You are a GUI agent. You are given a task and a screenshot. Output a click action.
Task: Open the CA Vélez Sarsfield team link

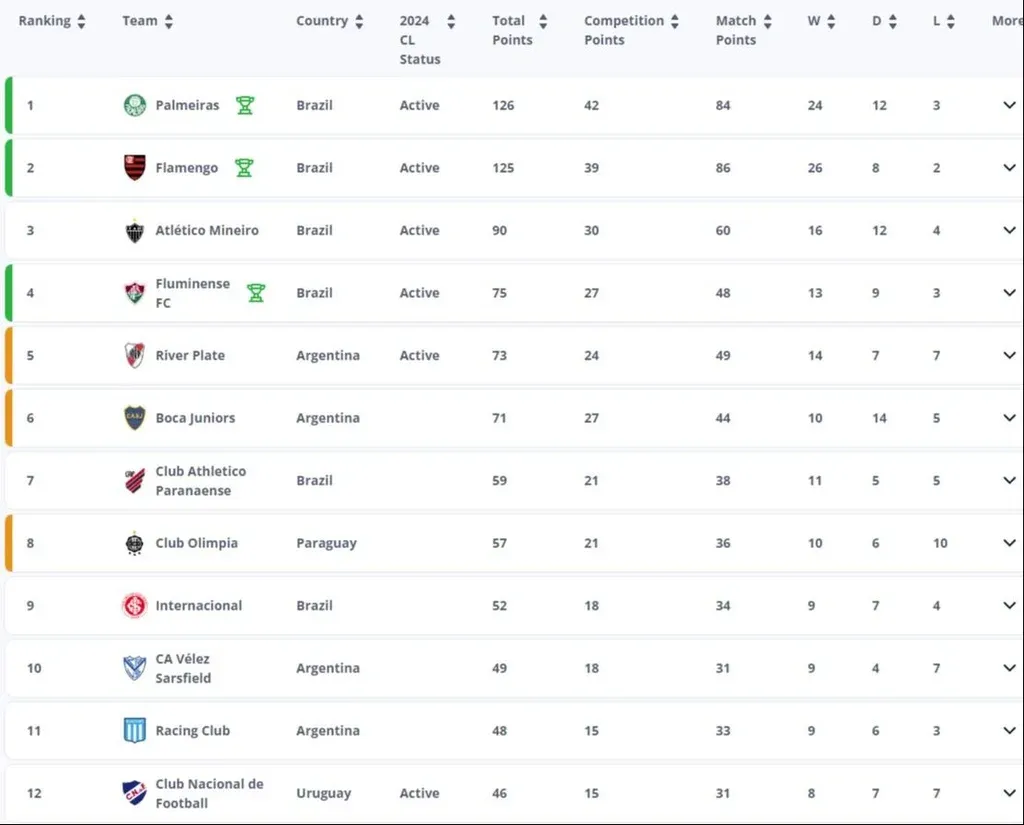pos(182,668)
